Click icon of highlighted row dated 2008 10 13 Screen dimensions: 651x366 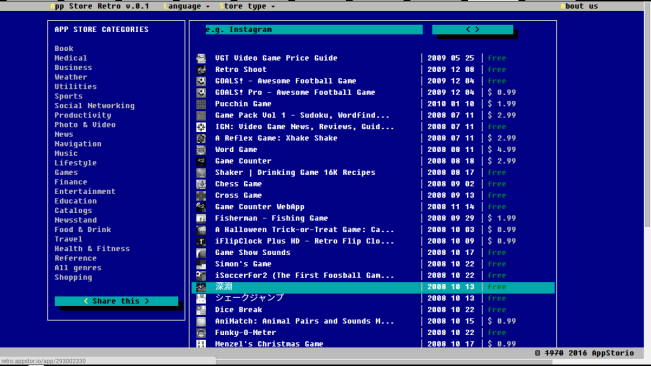click(x=201, y=287)
